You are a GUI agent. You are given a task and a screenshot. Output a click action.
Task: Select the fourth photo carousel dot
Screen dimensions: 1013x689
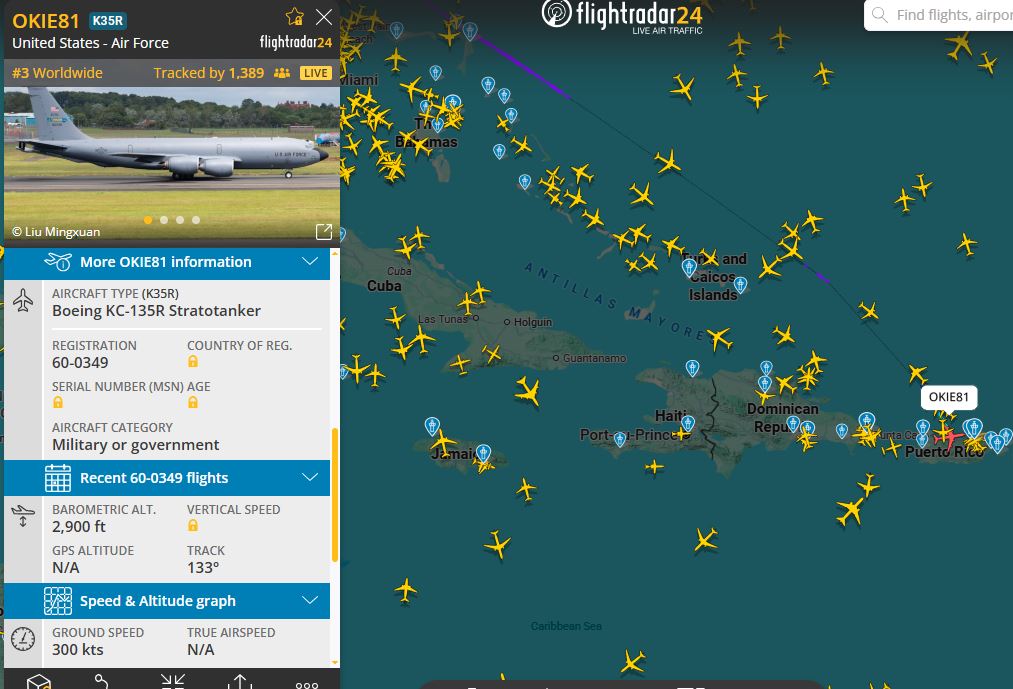196,220
